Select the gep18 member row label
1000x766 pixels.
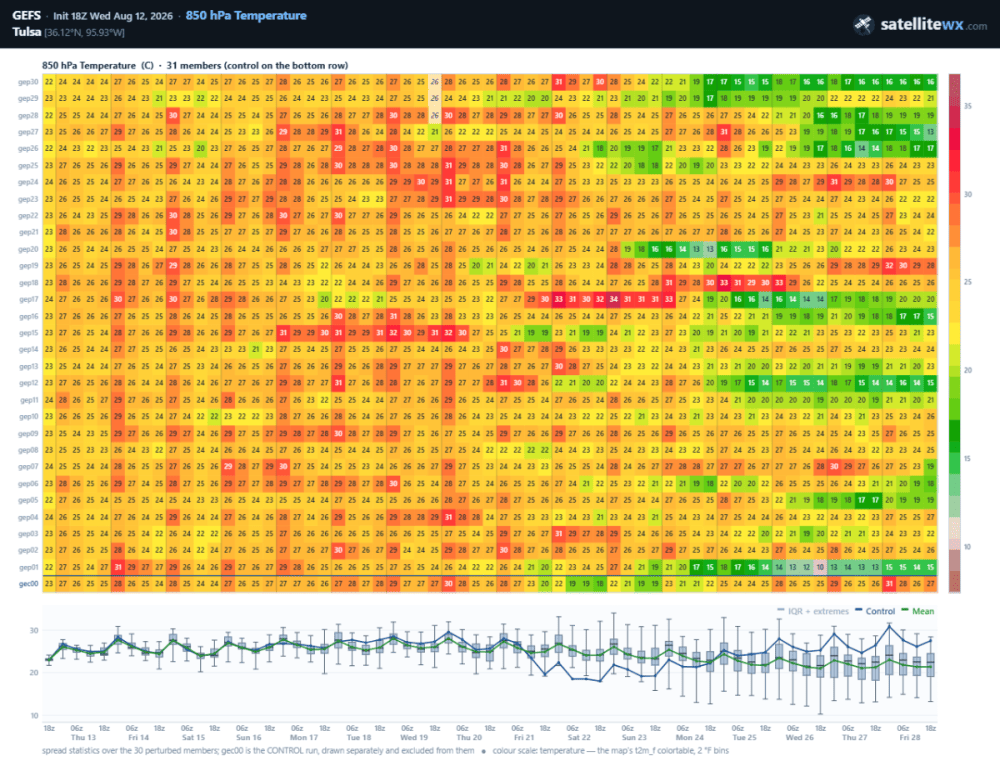tap(28, 283)
